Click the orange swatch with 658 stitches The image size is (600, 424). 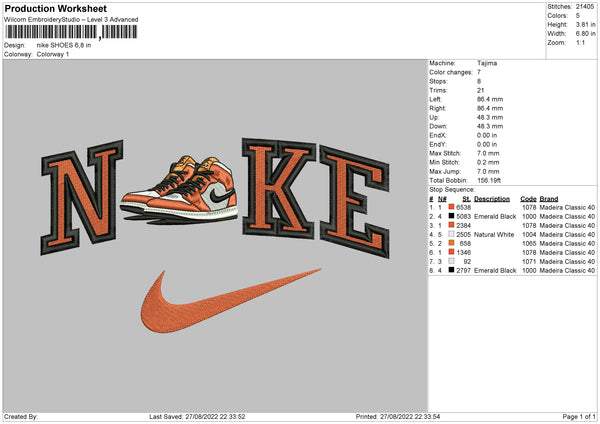(x=451, y=243)
